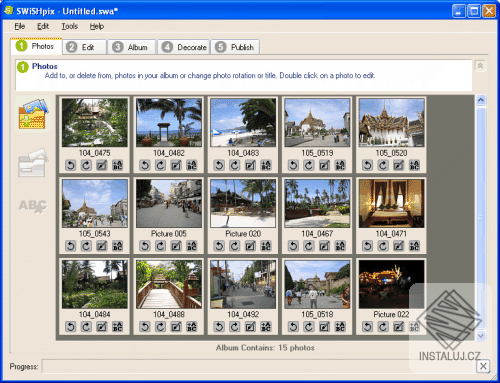
Task: Rotate photo 104_0482 counter-clockwise
Action: pos(145,165)
